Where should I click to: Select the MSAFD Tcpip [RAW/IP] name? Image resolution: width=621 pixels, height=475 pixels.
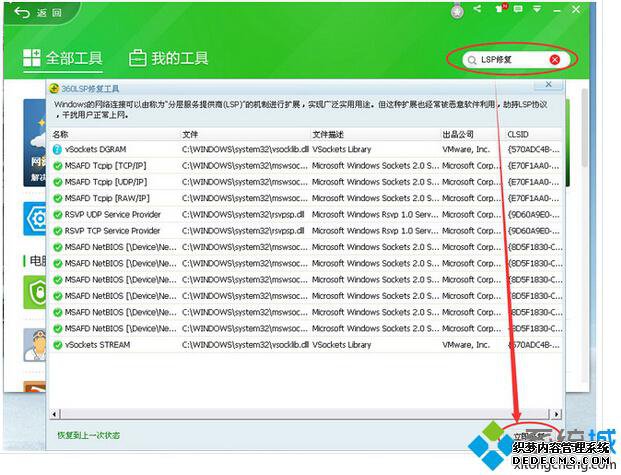107,198
